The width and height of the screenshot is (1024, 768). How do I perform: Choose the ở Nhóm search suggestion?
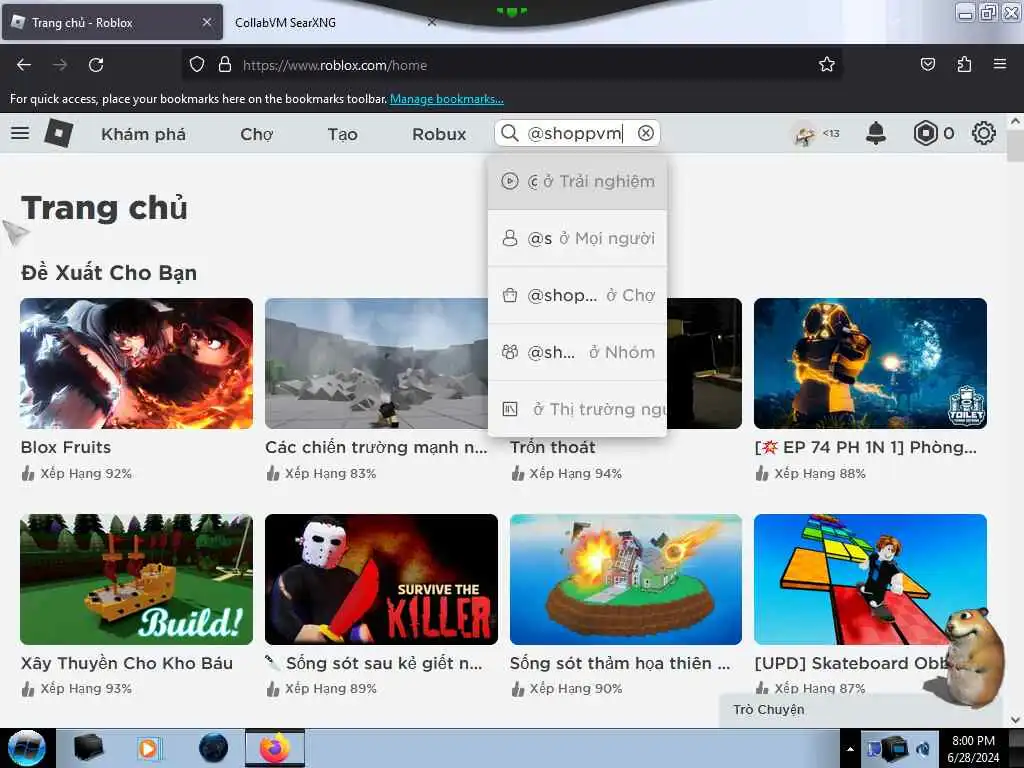[577, 352]
